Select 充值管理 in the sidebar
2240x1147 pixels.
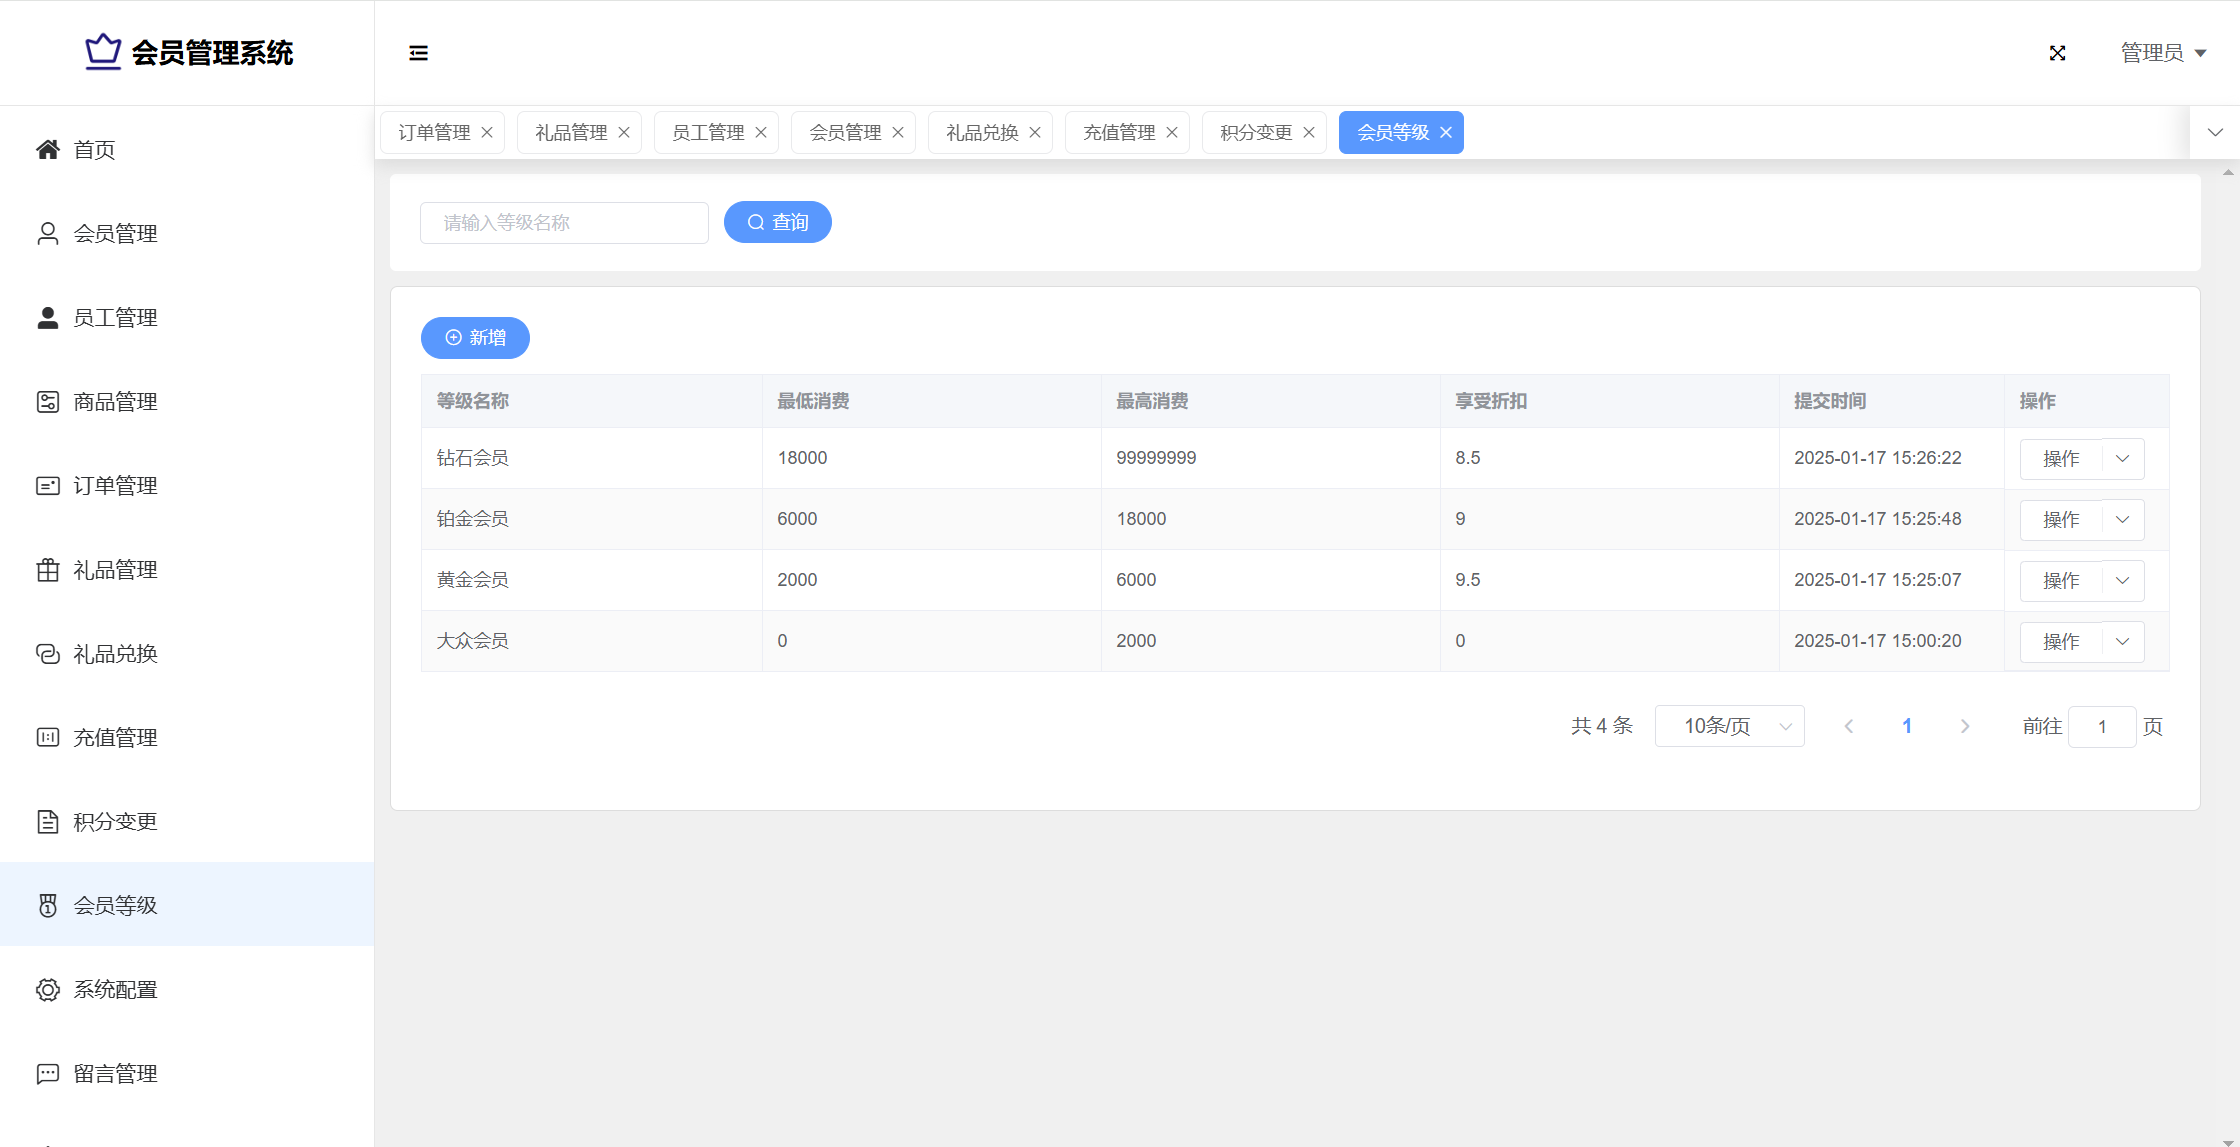coord(115,738)
